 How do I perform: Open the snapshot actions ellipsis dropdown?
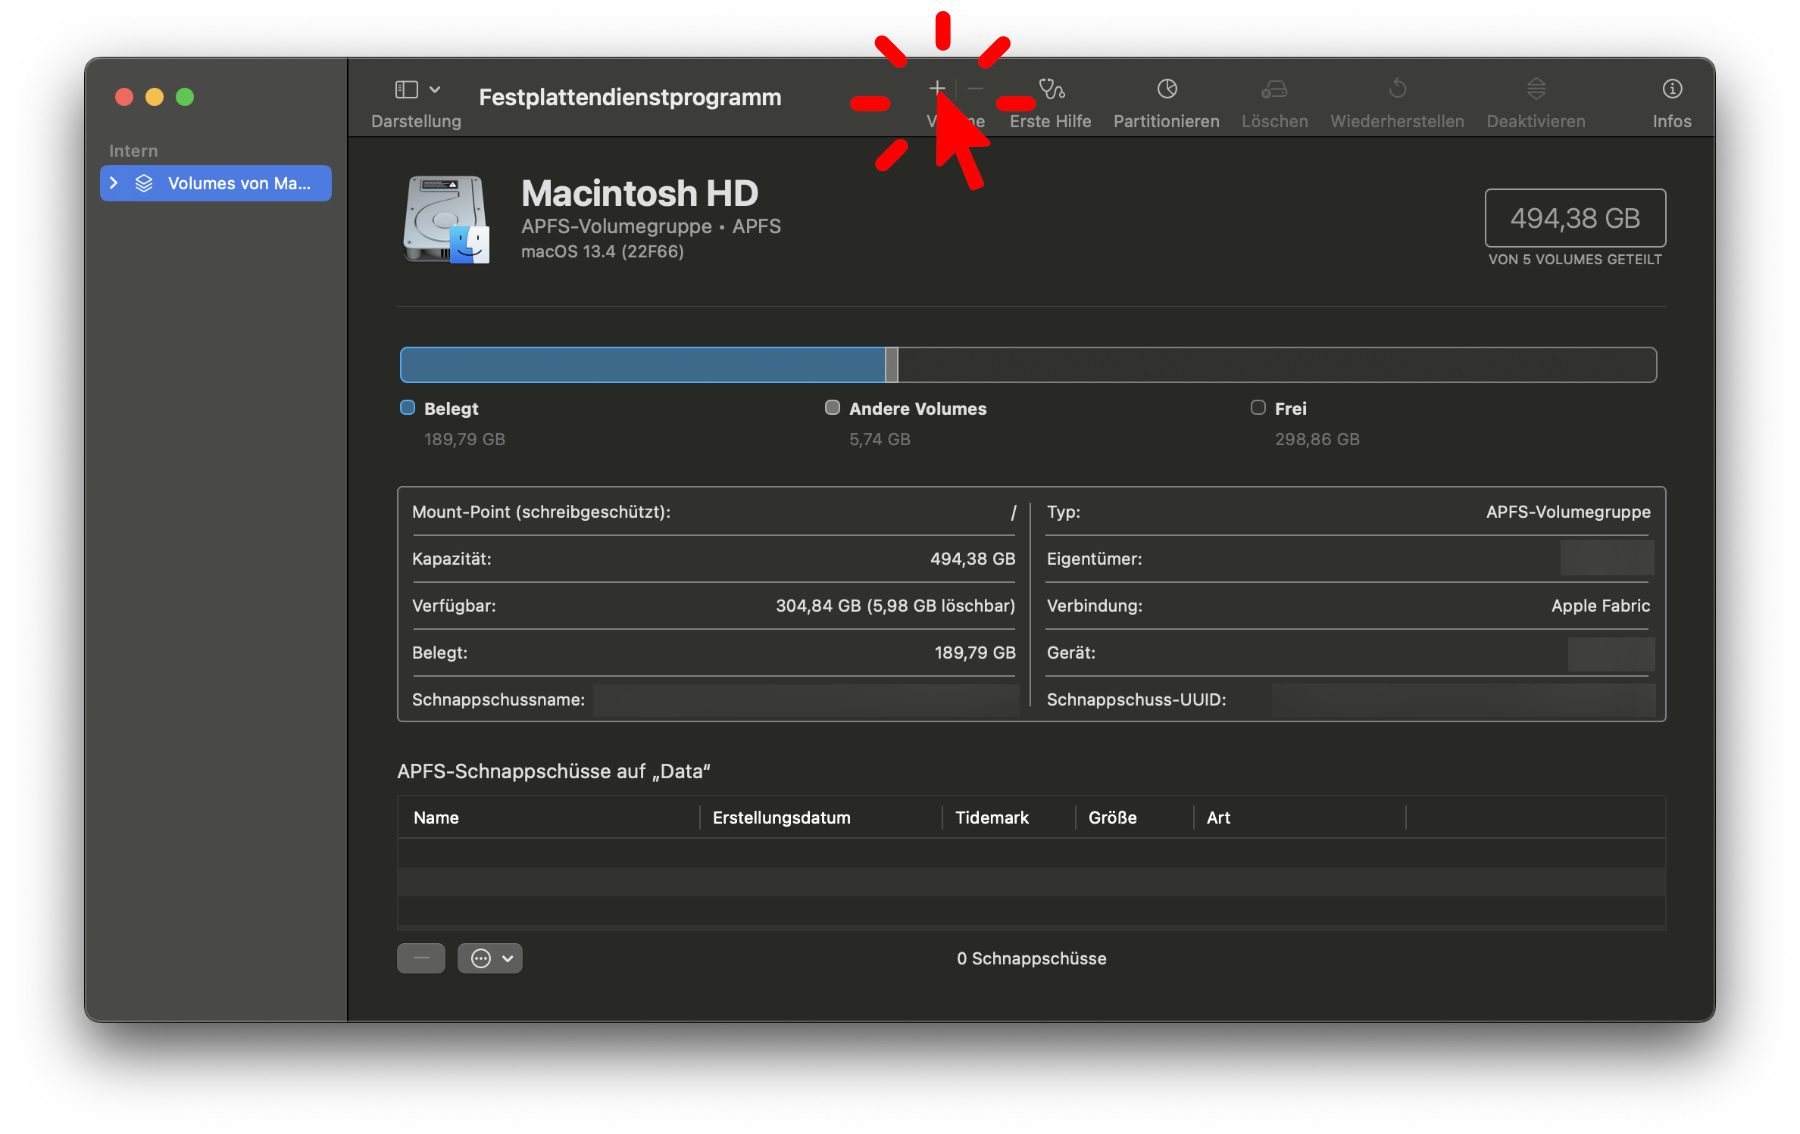[x=490, y=958]
